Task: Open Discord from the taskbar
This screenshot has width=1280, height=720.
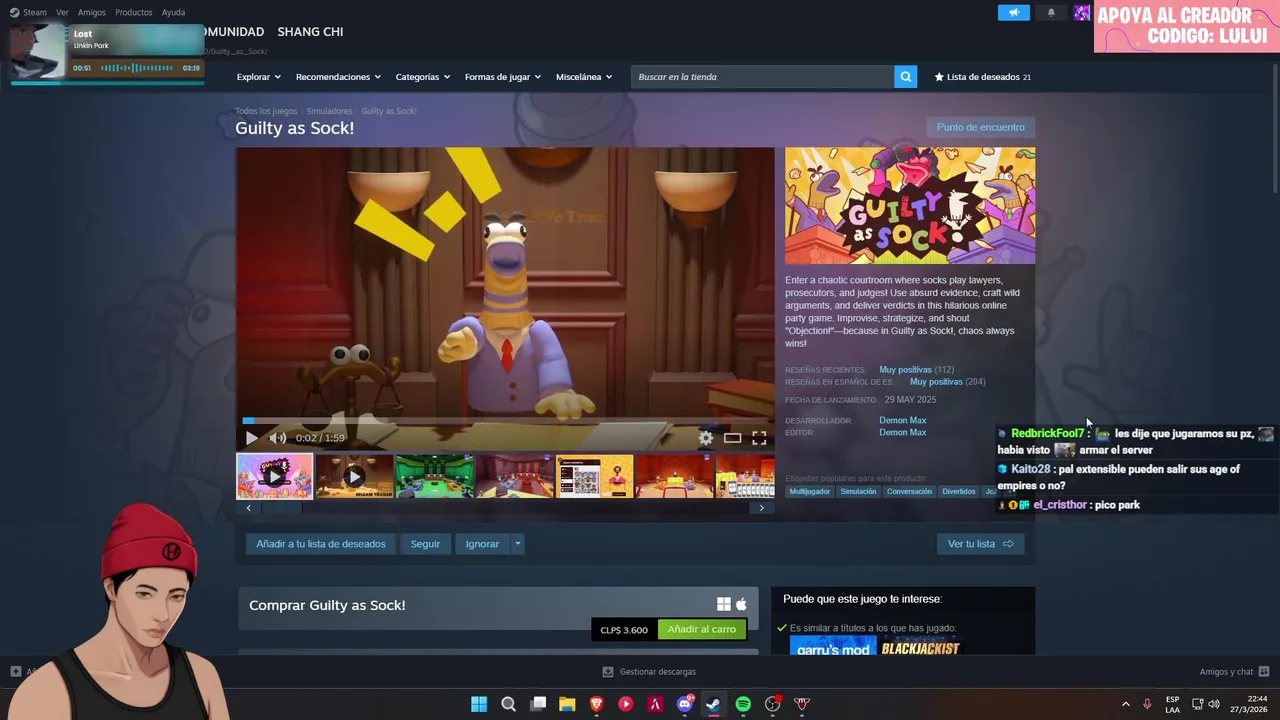Action: pyautogui.click(x=685, y=704)
